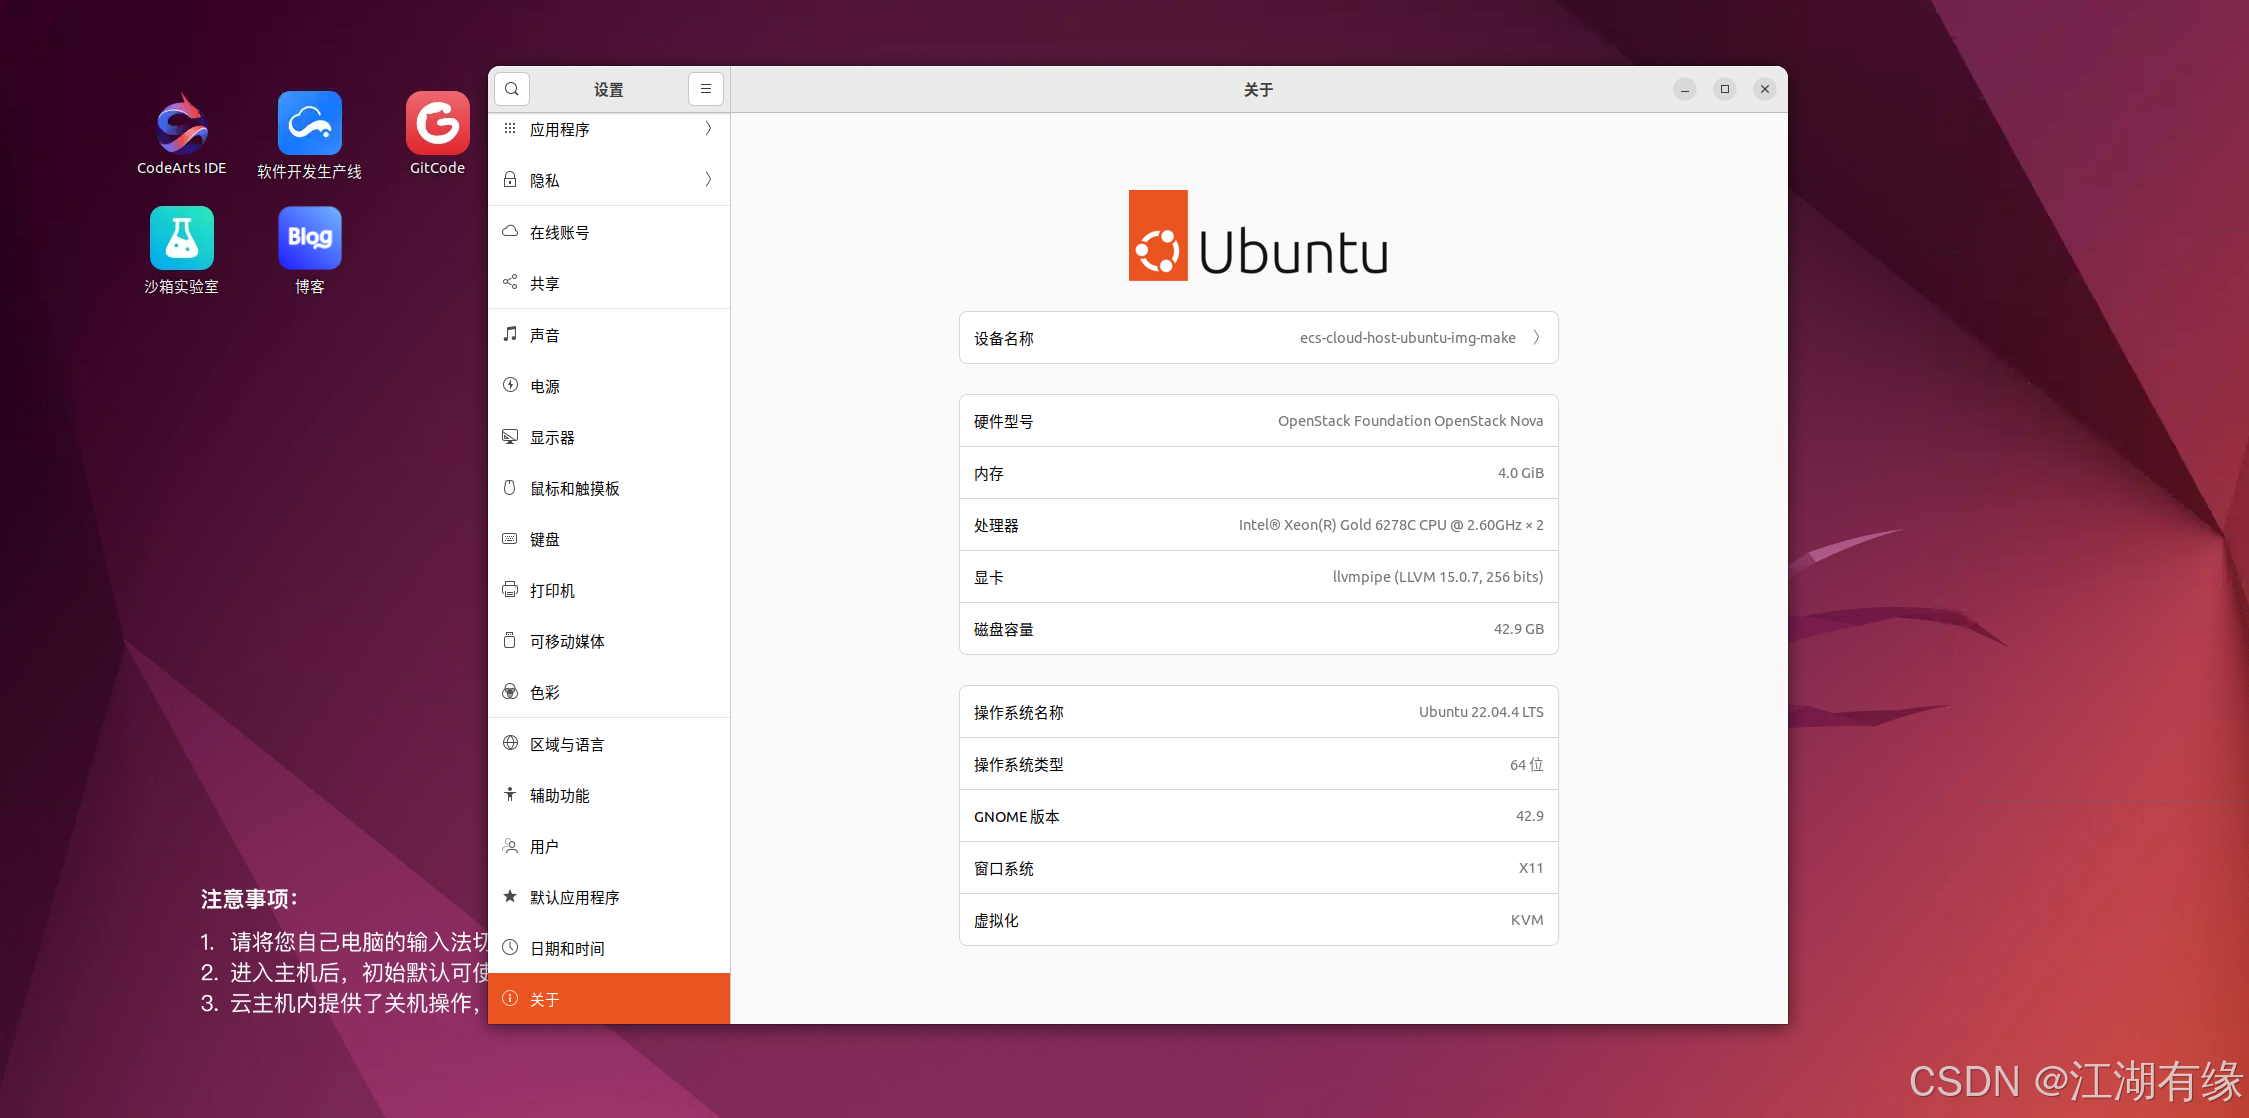Click the highlighted 关于 sidebar entry
This screenshot has height=1118, width=2249.
point(609,998)
